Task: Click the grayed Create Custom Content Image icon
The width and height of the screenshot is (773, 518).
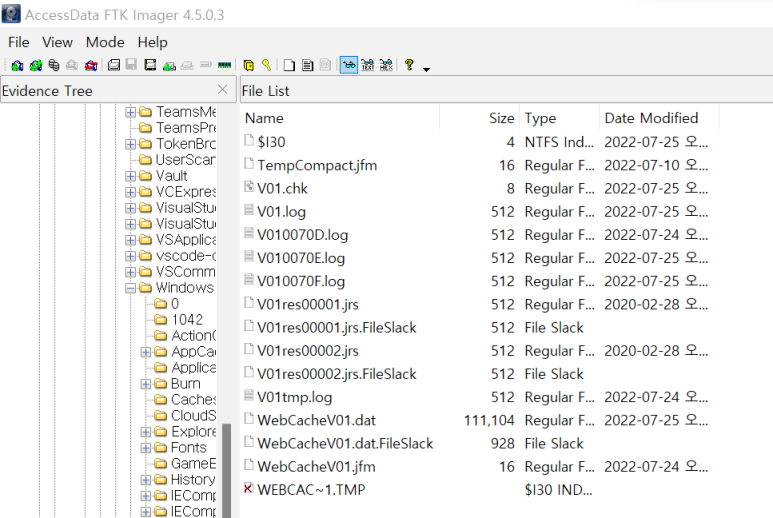Action: point(187,65)
